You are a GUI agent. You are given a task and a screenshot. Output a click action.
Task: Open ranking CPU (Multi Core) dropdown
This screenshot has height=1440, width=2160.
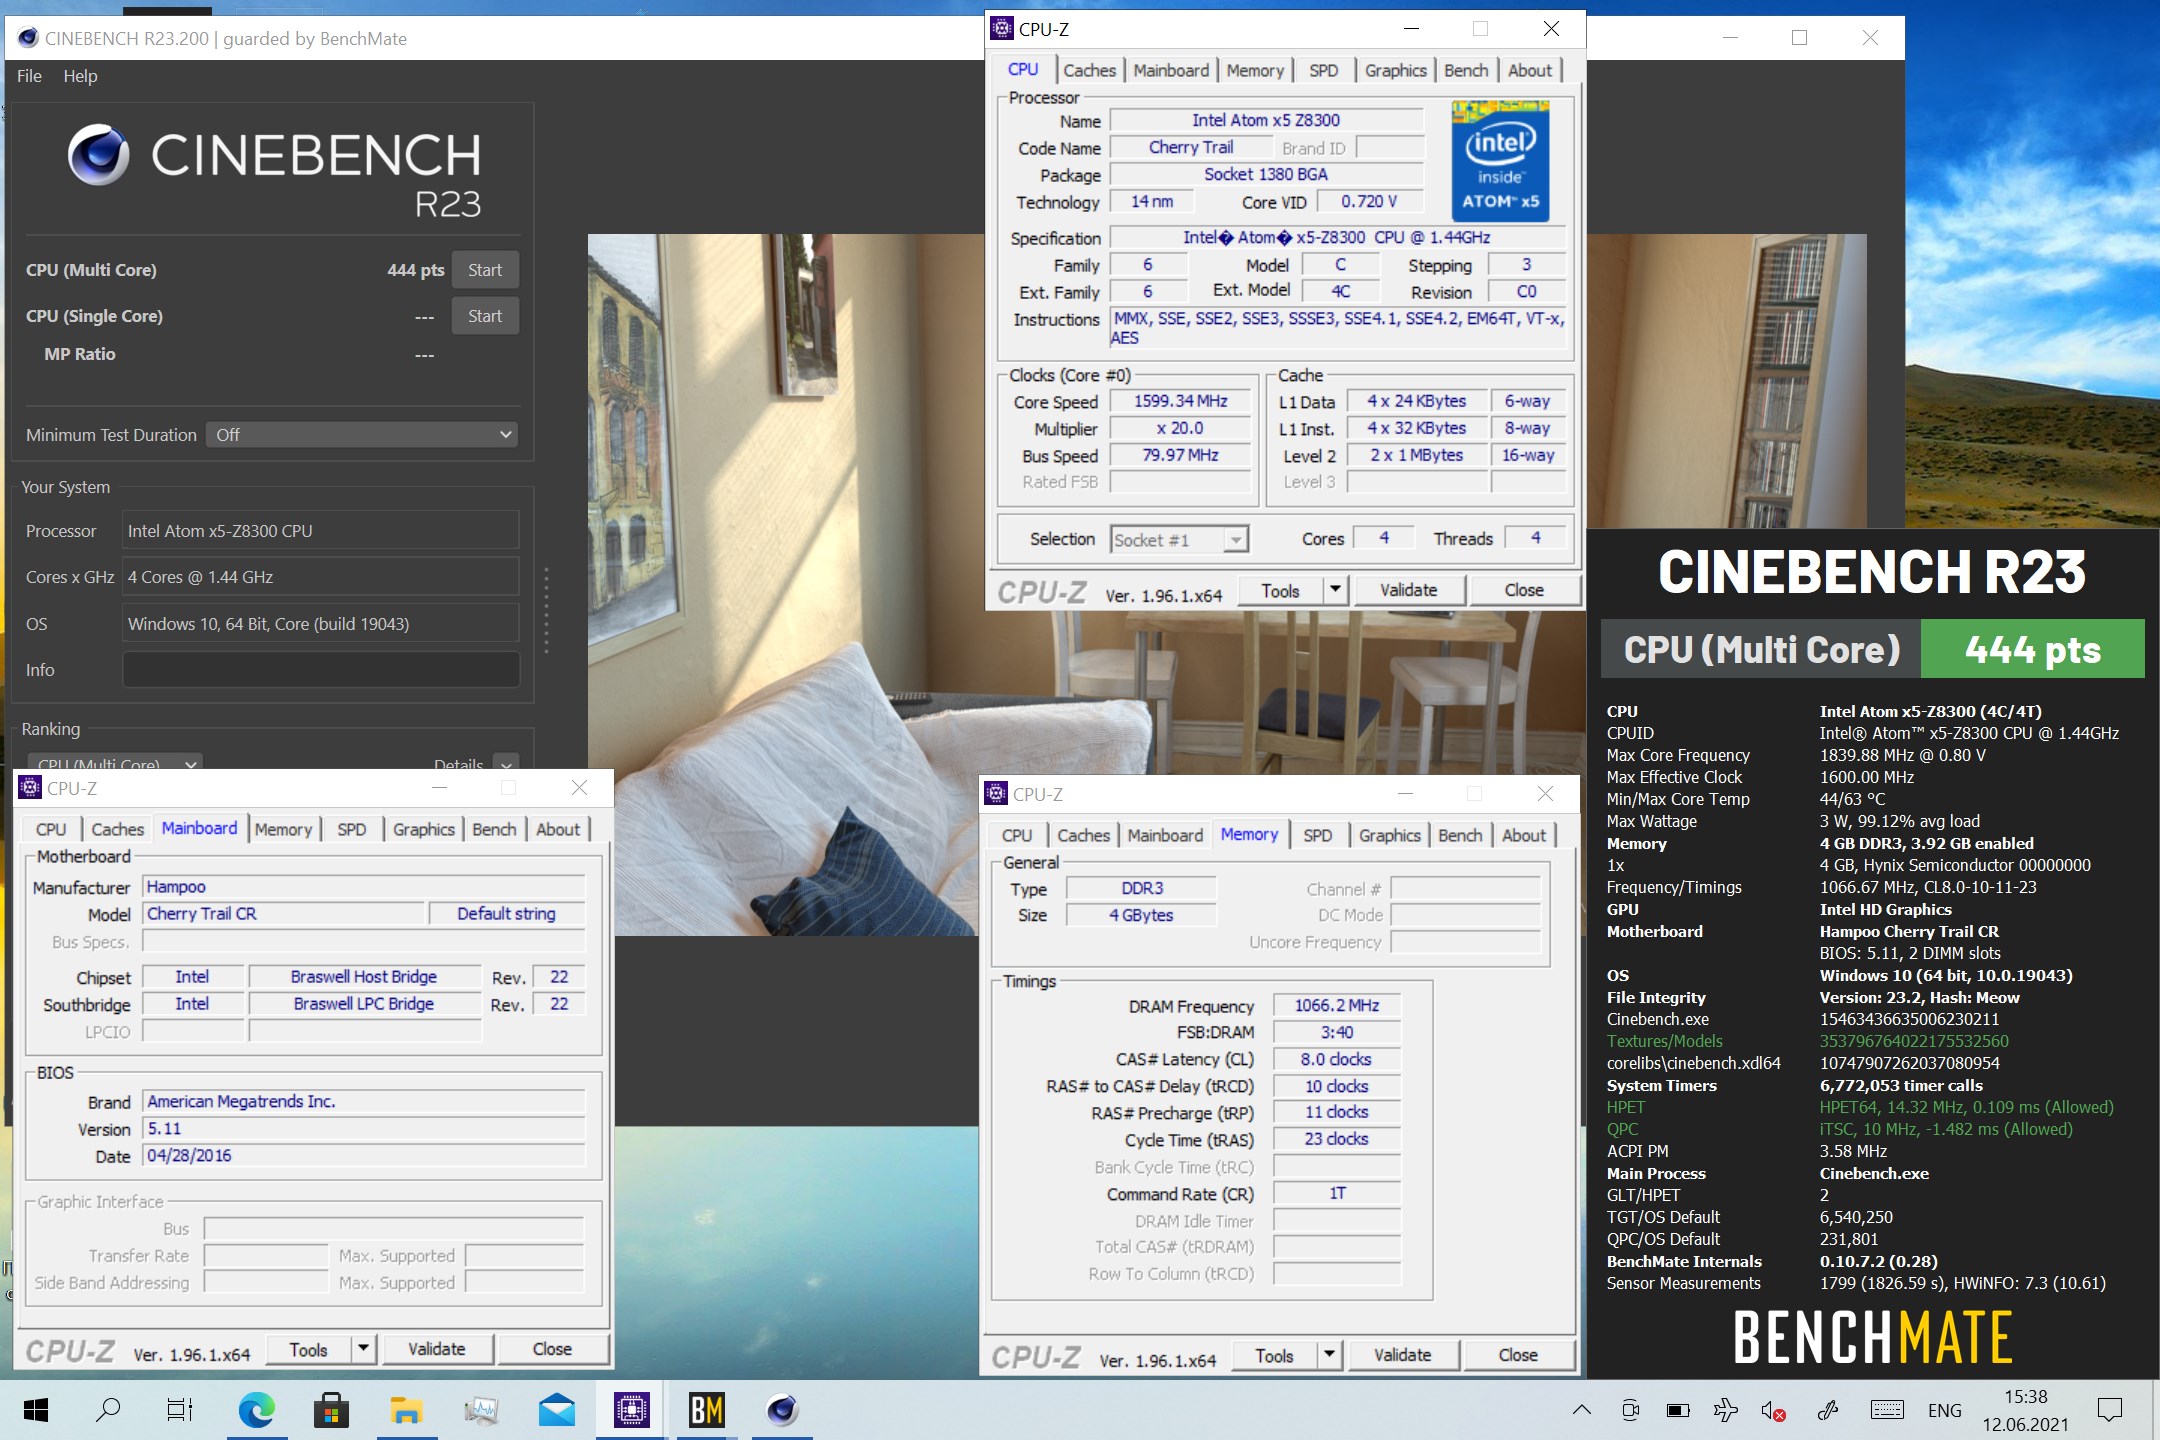coord(115,763)
